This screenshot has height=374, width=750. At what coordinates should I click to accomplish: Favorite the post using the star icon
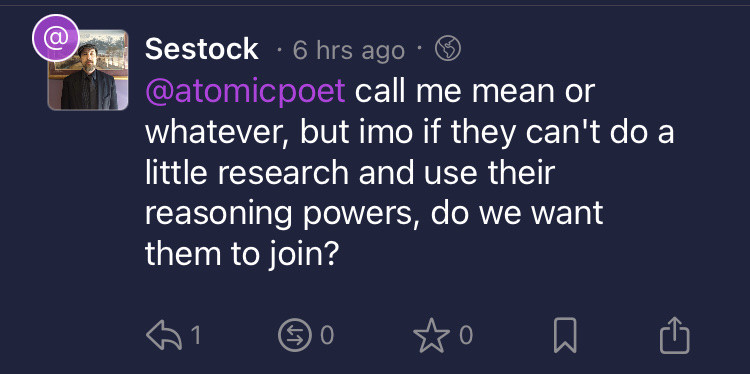(x=432, y=335)
